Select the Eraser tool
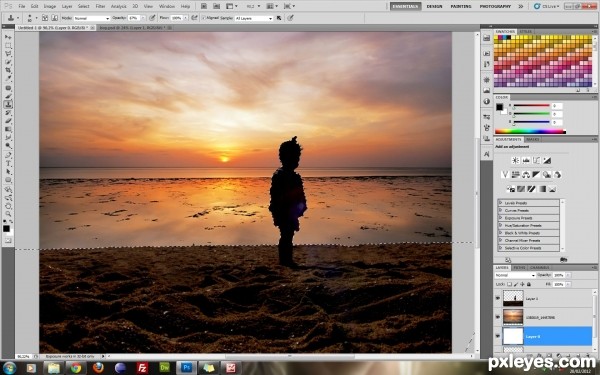The image size is (600, 375). (x=8, y=121)
